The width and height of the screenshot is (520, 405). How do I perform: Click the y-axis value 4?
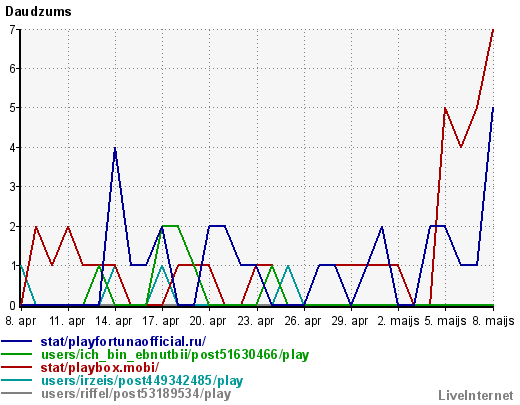pos(13,148)
